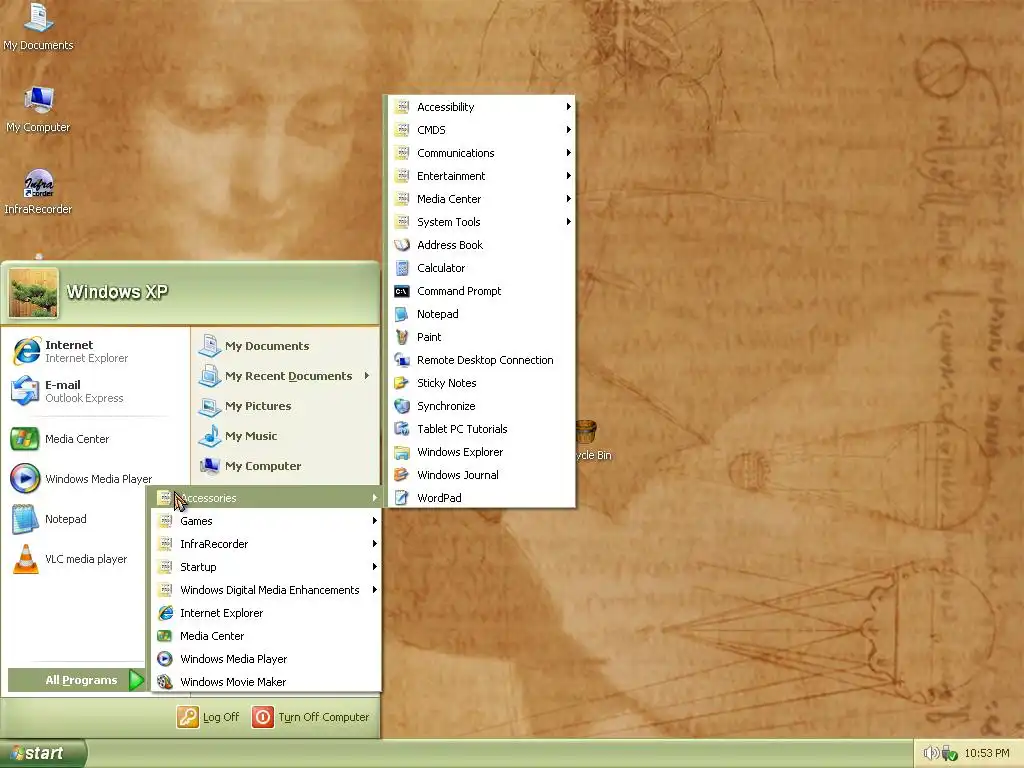Expand the Accessibility submenu arrow
Viewport: 1024px width, 768px height.
[x=569, y=106]
